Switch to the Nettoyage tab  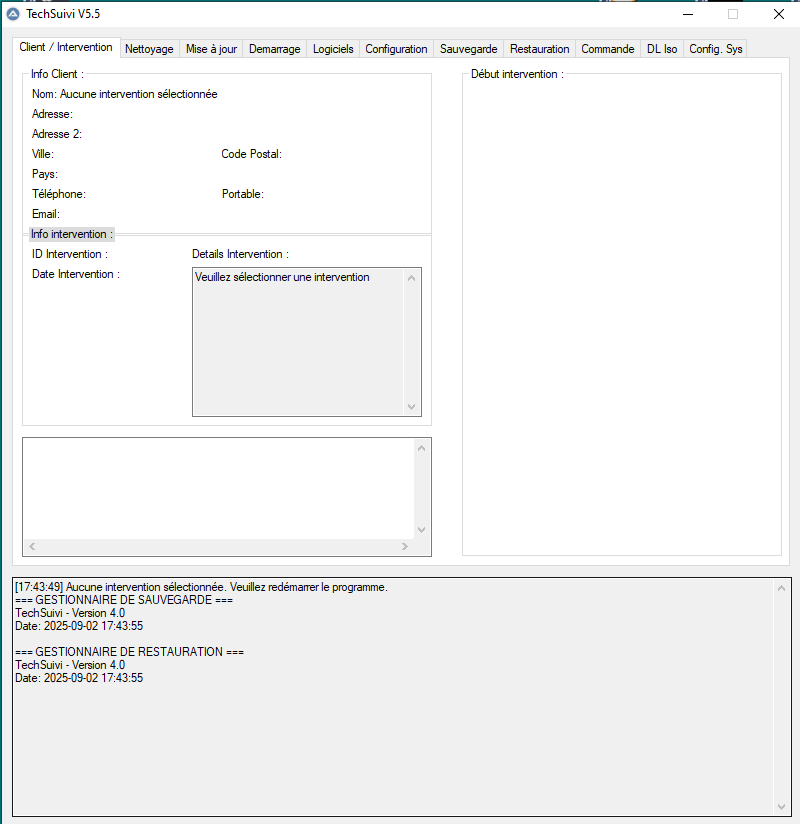(148, 48)
